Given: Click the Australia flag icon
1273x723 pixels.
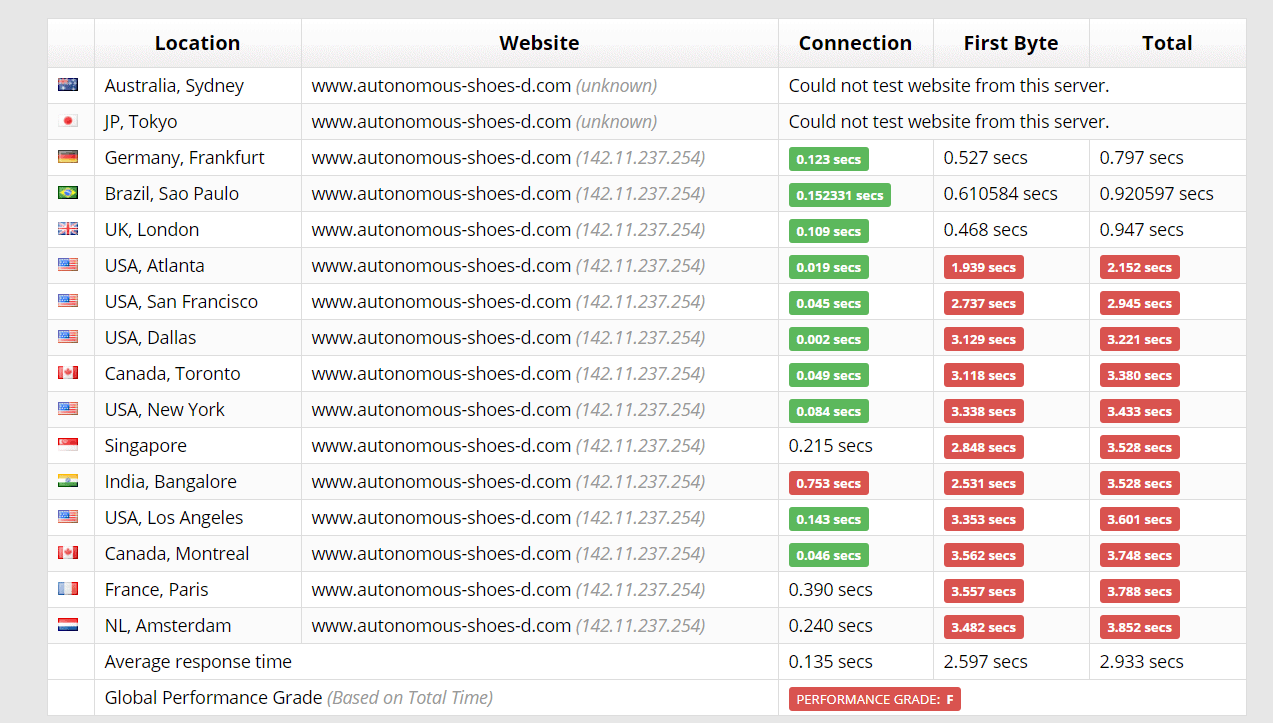Looking at the screenshot, I should (x=68, y=85).
